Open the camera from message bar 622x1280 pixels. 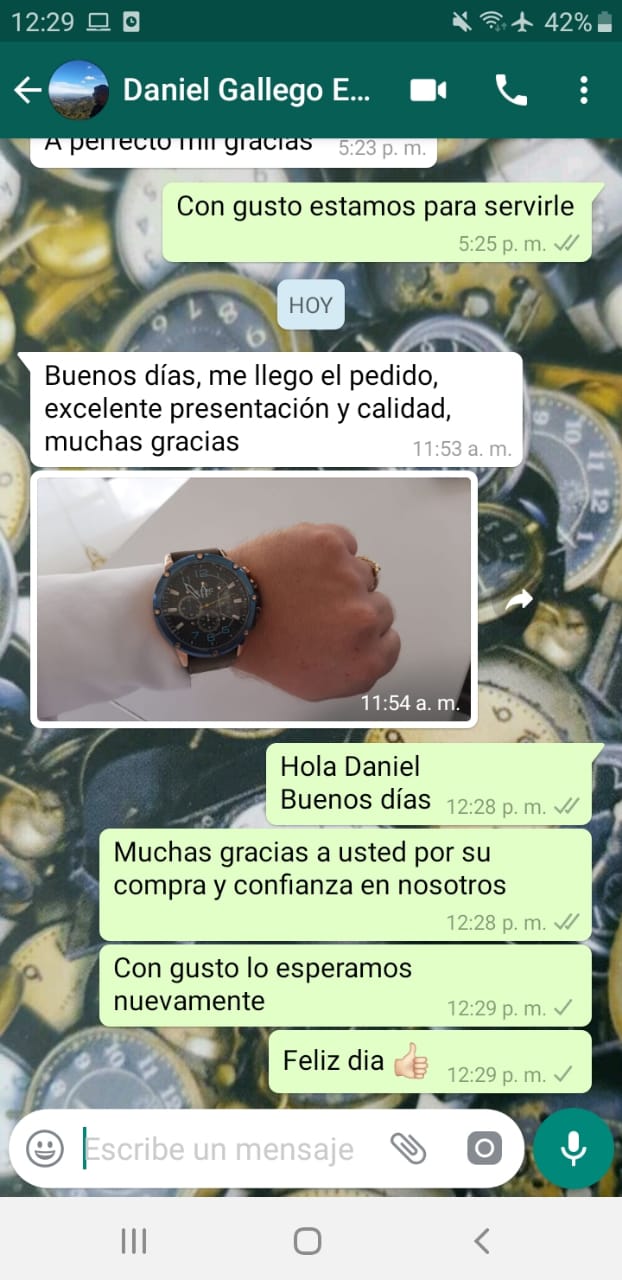tap(484, 1149)
